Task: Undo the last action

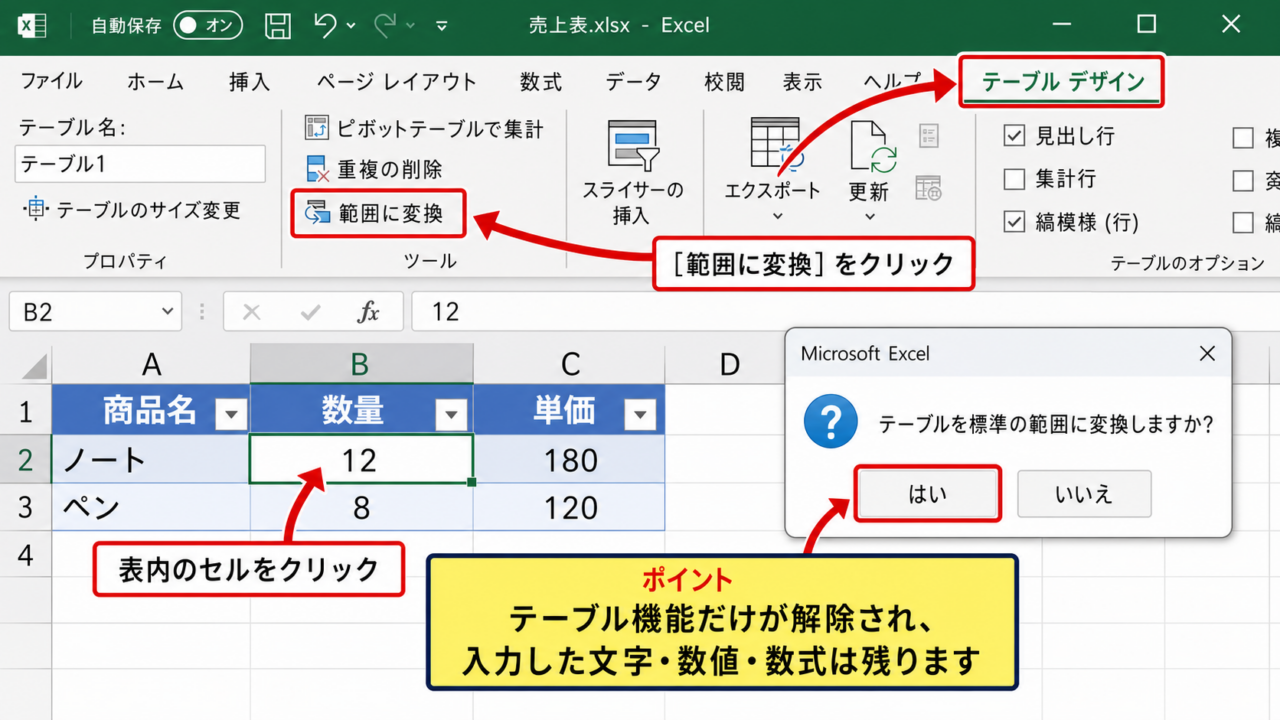Action: (324, 25)
